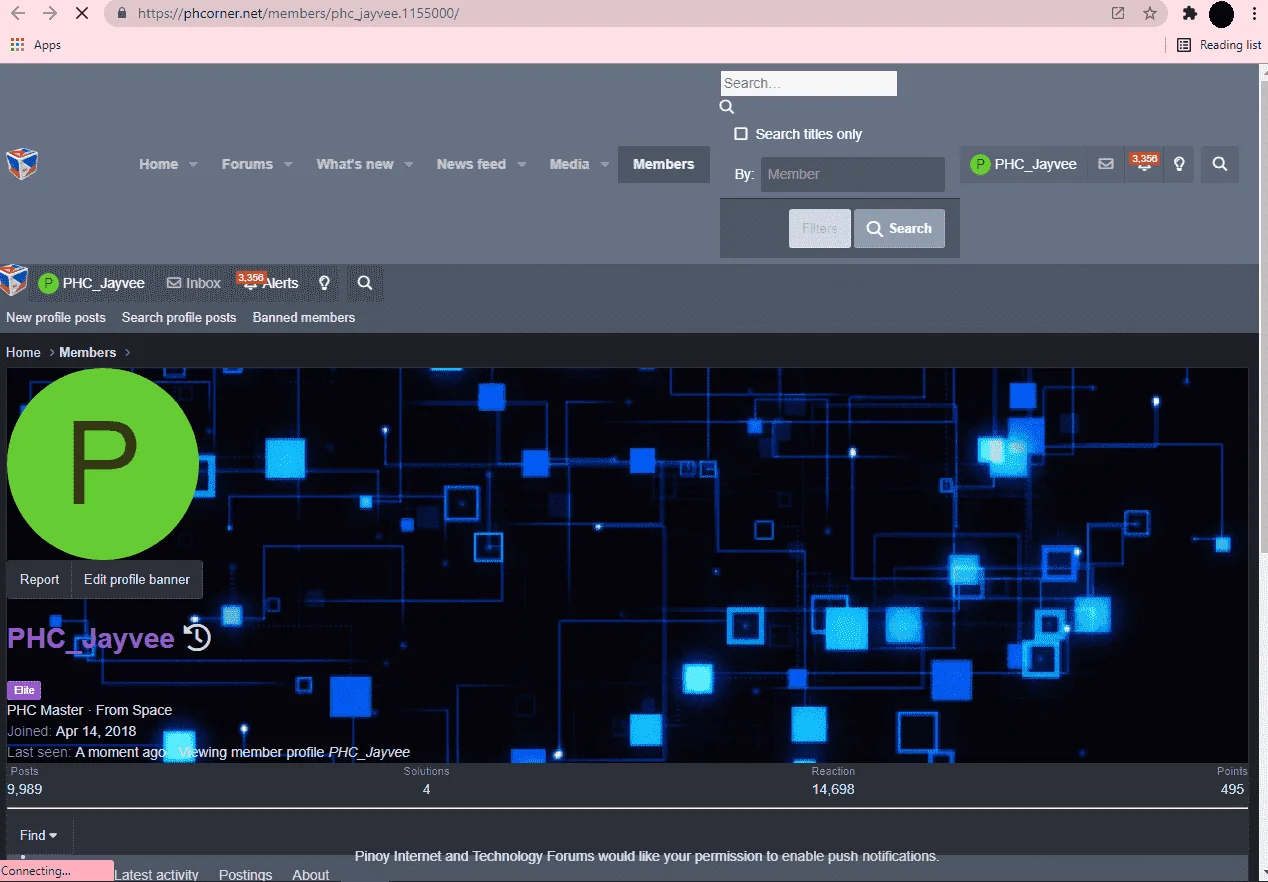Click the browser address bar URL

tap(299, 14)
